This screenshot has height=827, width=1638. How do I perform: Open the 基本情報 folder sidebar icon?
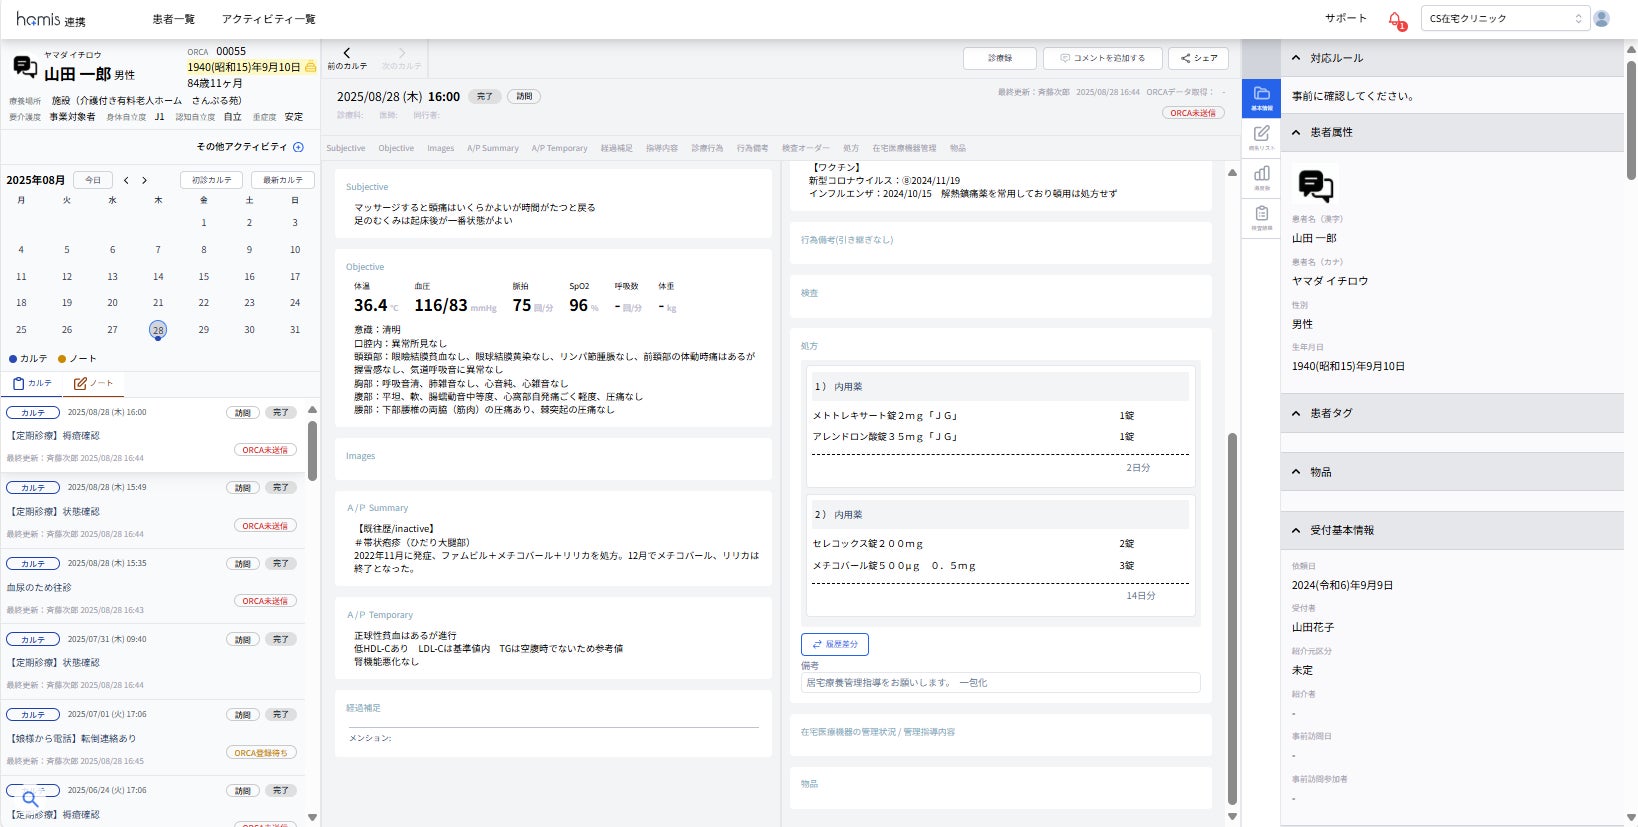tap(1261, 97)
